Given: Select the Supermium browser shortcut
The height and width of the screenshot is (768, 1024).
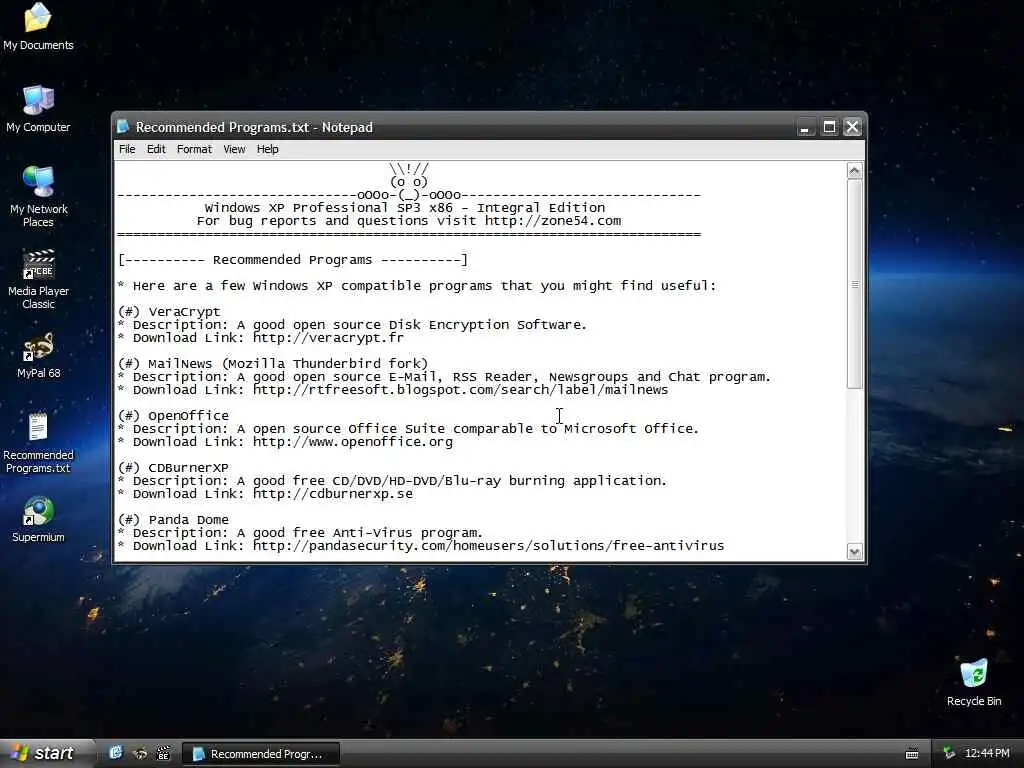Looking at the screenshot, I should pos(38,520).
